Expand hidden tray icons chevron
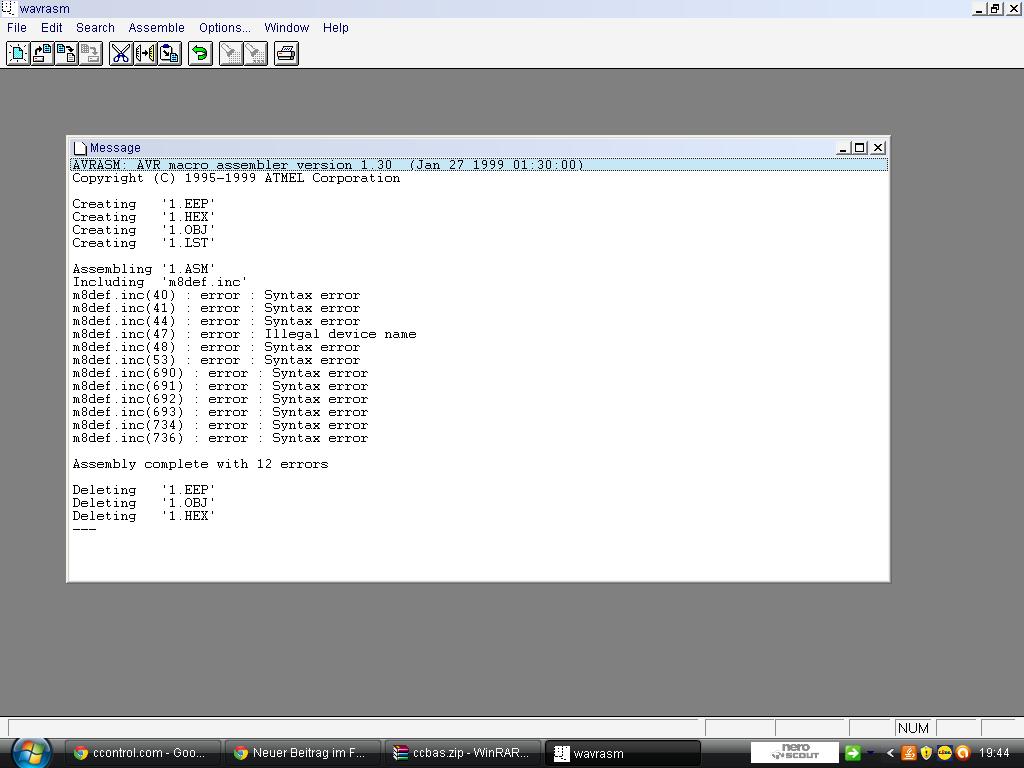 coord(890,753)
